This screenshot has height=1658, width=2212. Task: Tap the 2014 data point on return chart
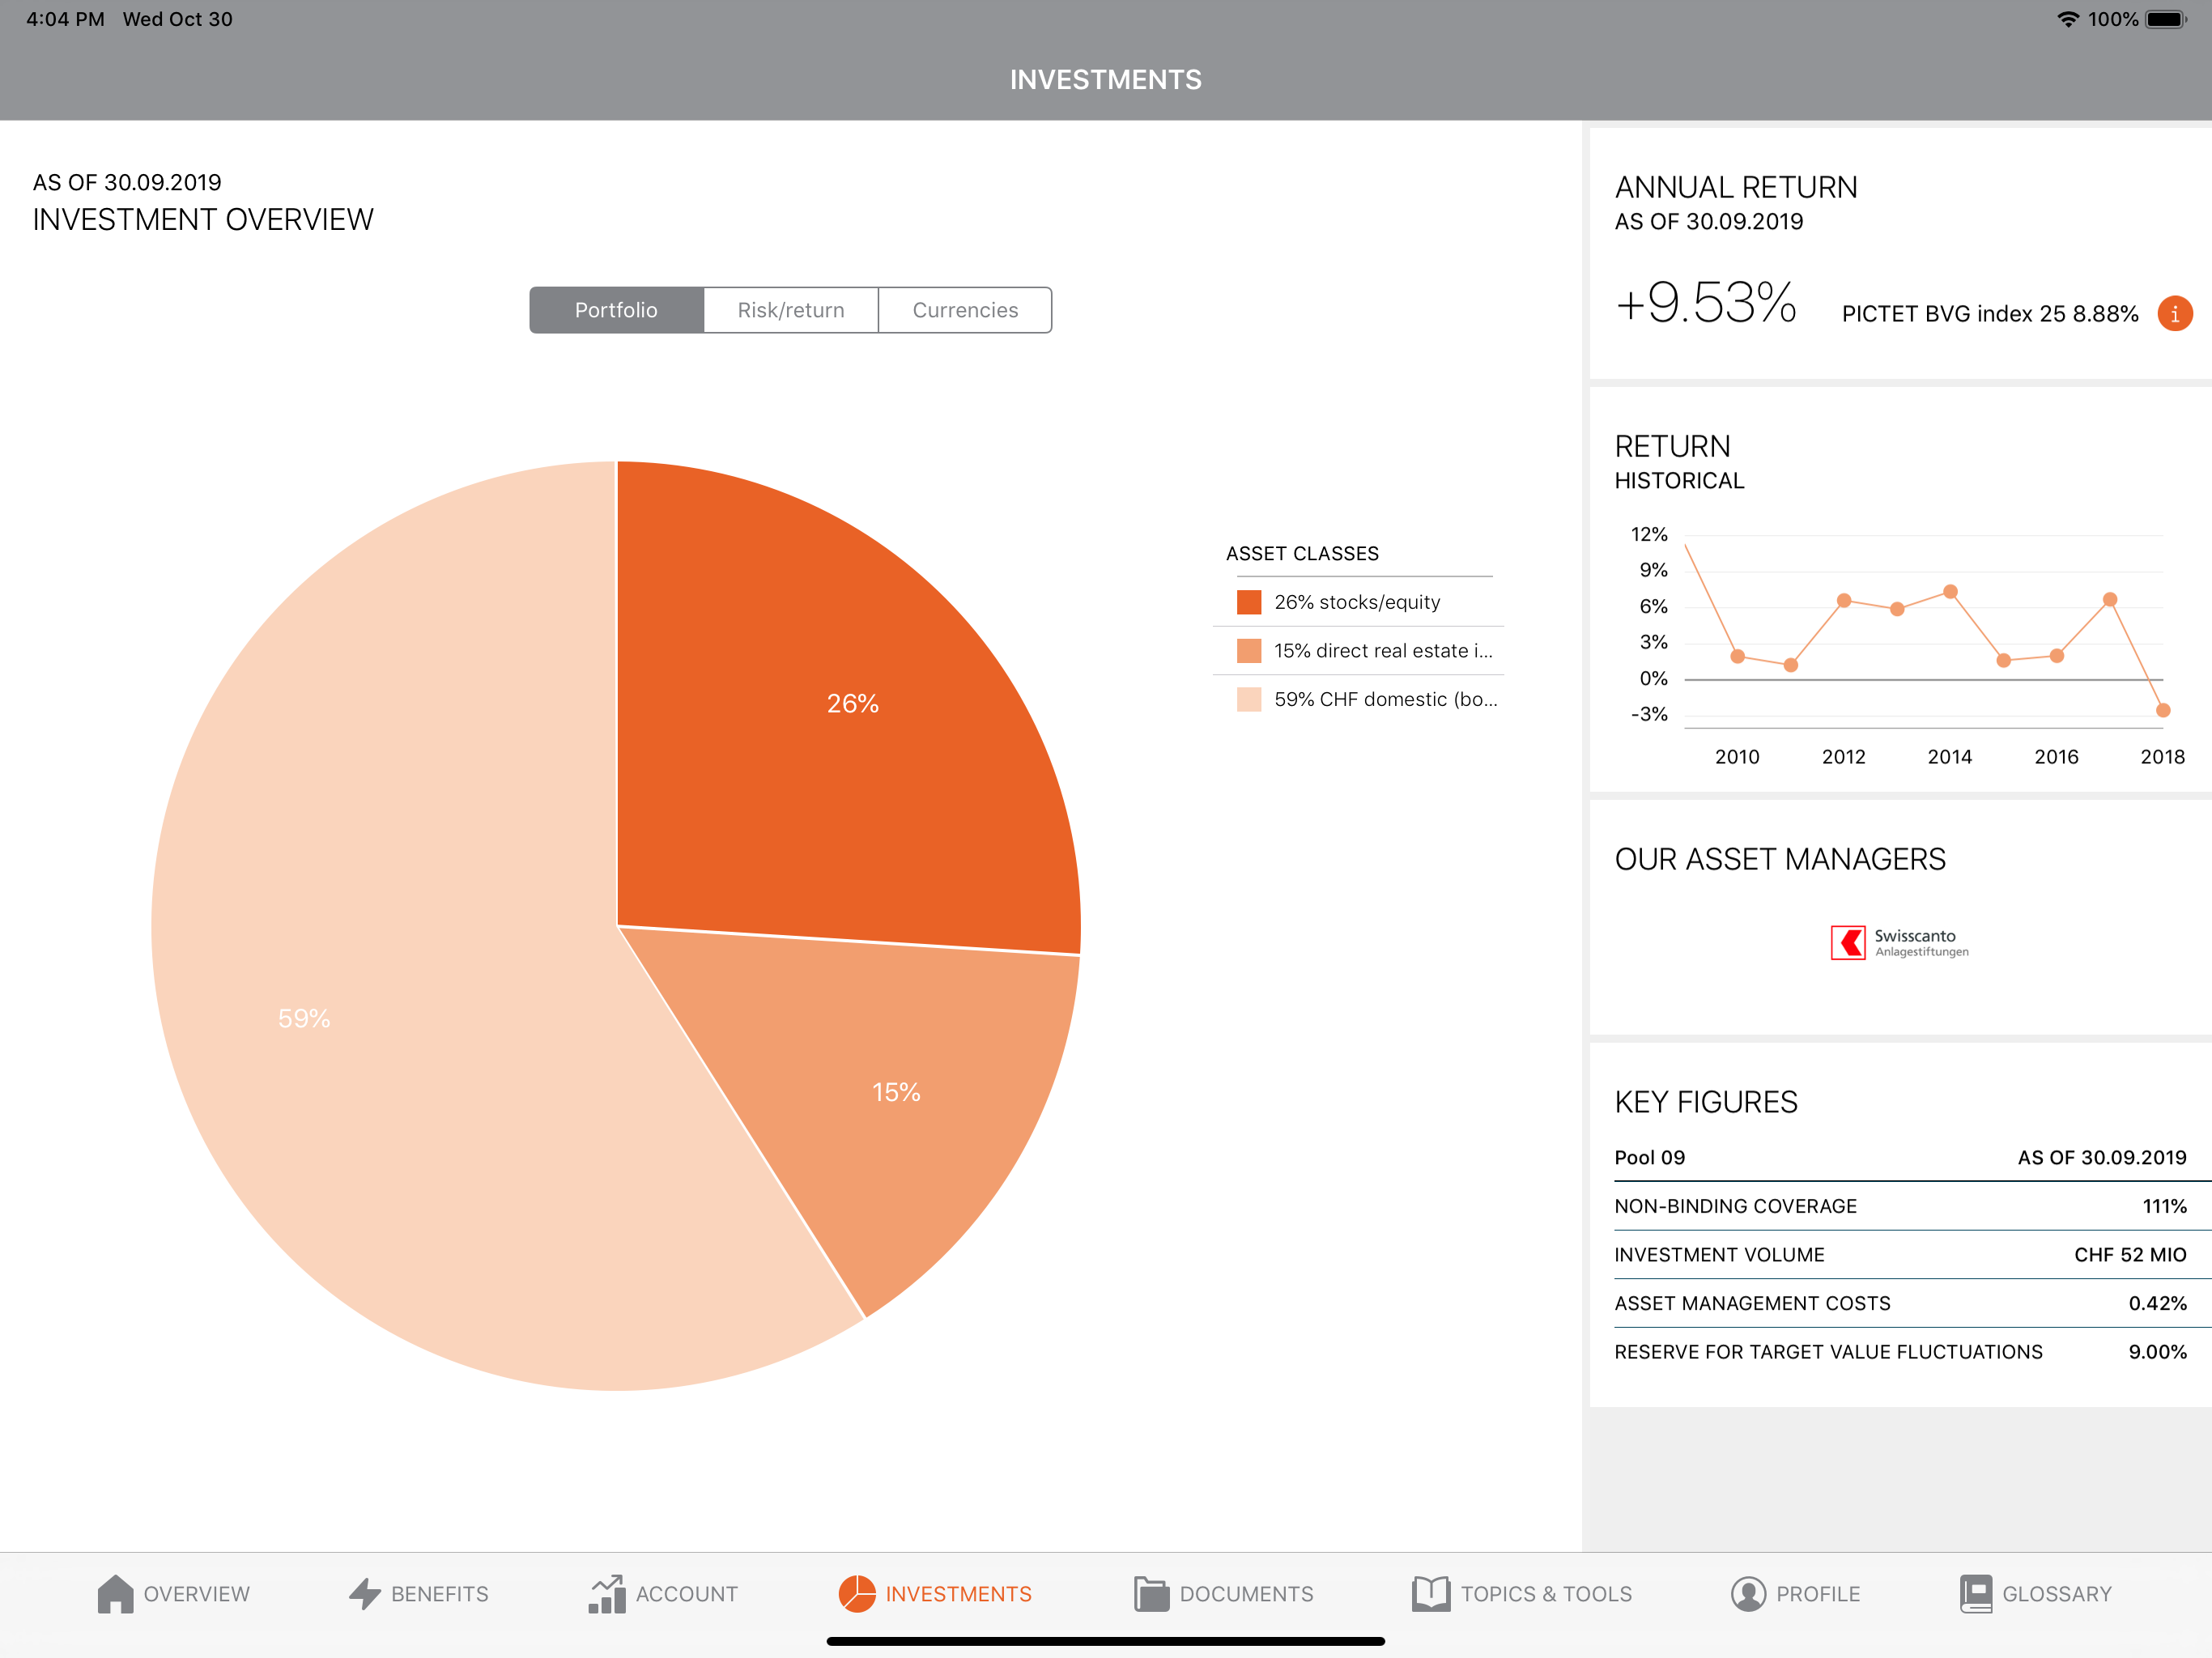coord(1950,591)
